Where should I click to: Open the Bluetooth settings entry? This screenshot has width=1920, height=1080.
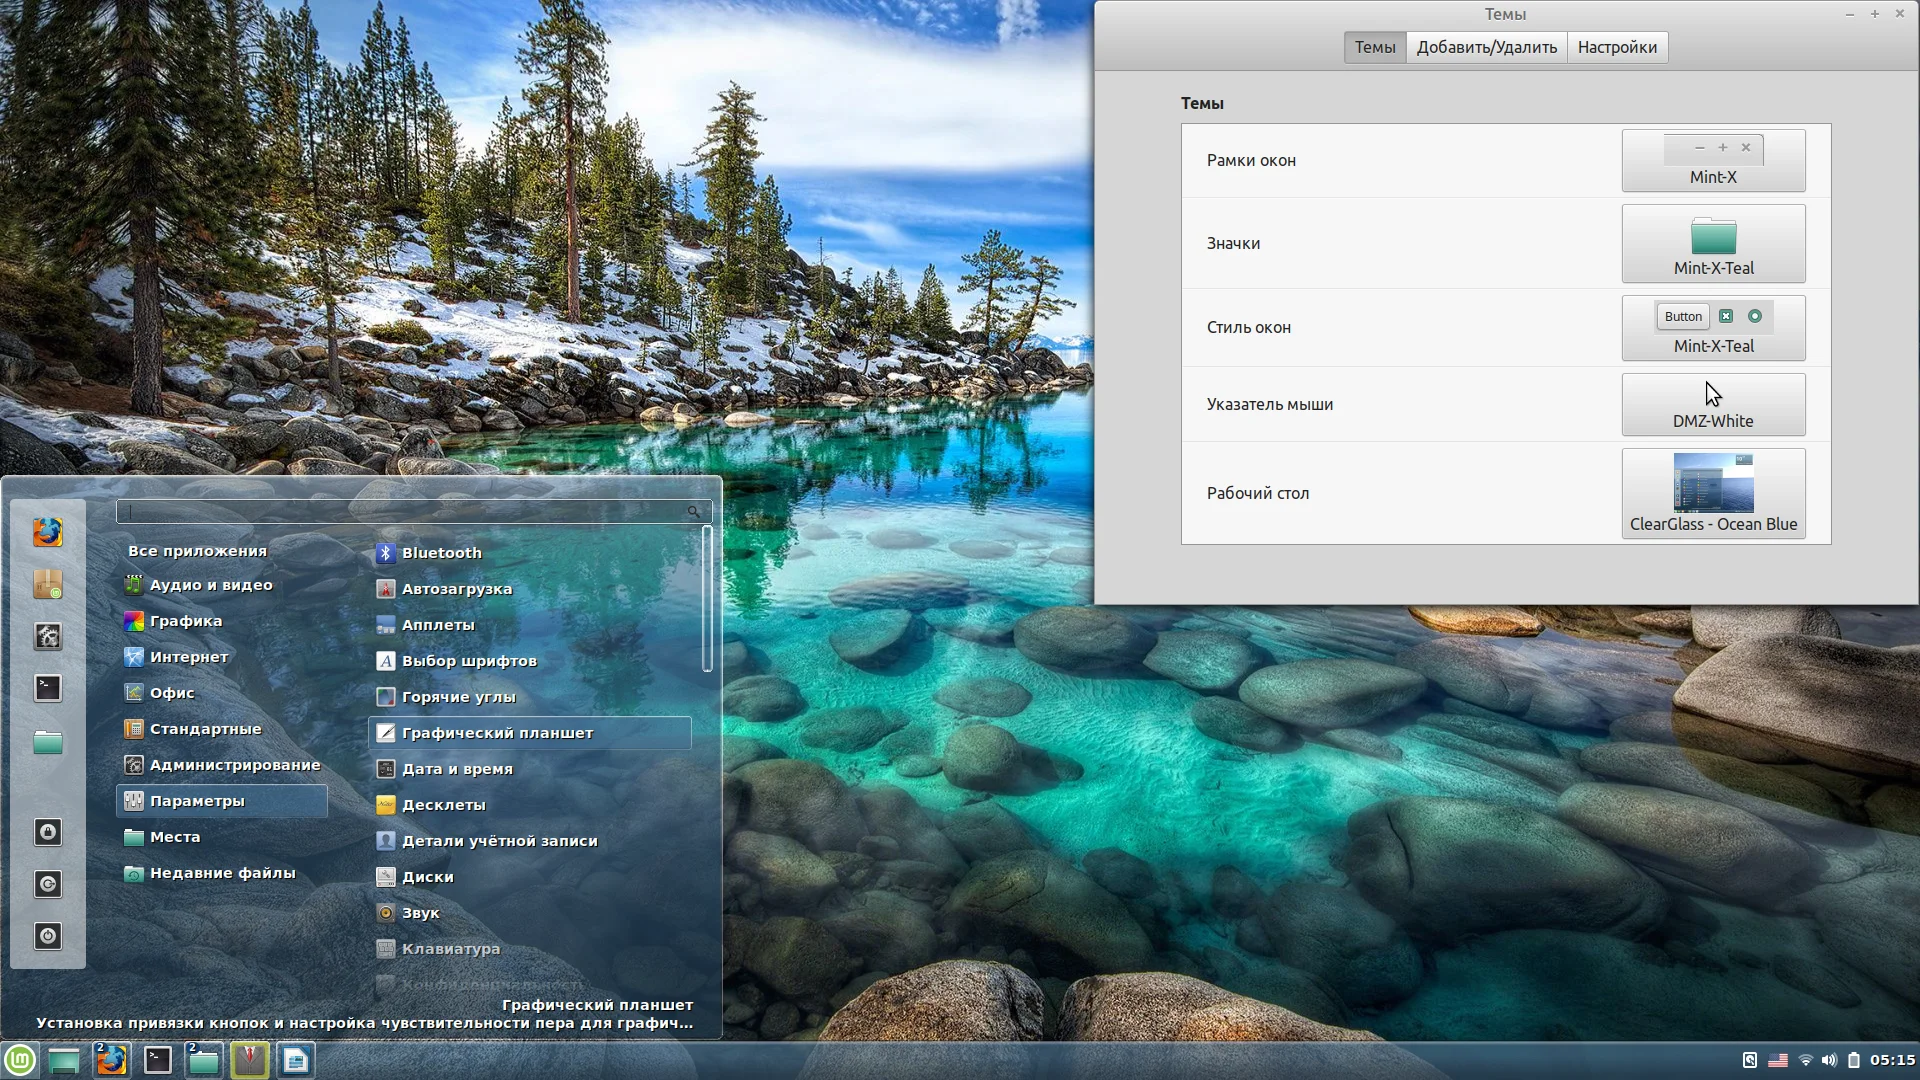pos(441,553)
